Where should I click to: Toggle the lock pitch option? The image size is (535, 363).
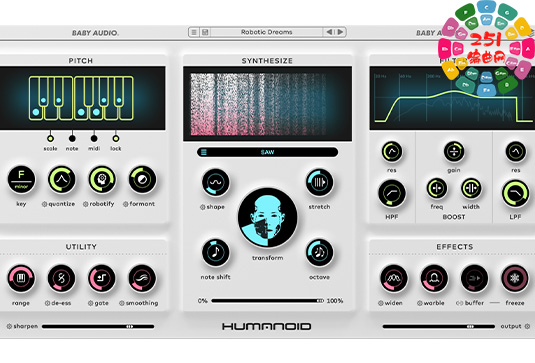point(116,139)
